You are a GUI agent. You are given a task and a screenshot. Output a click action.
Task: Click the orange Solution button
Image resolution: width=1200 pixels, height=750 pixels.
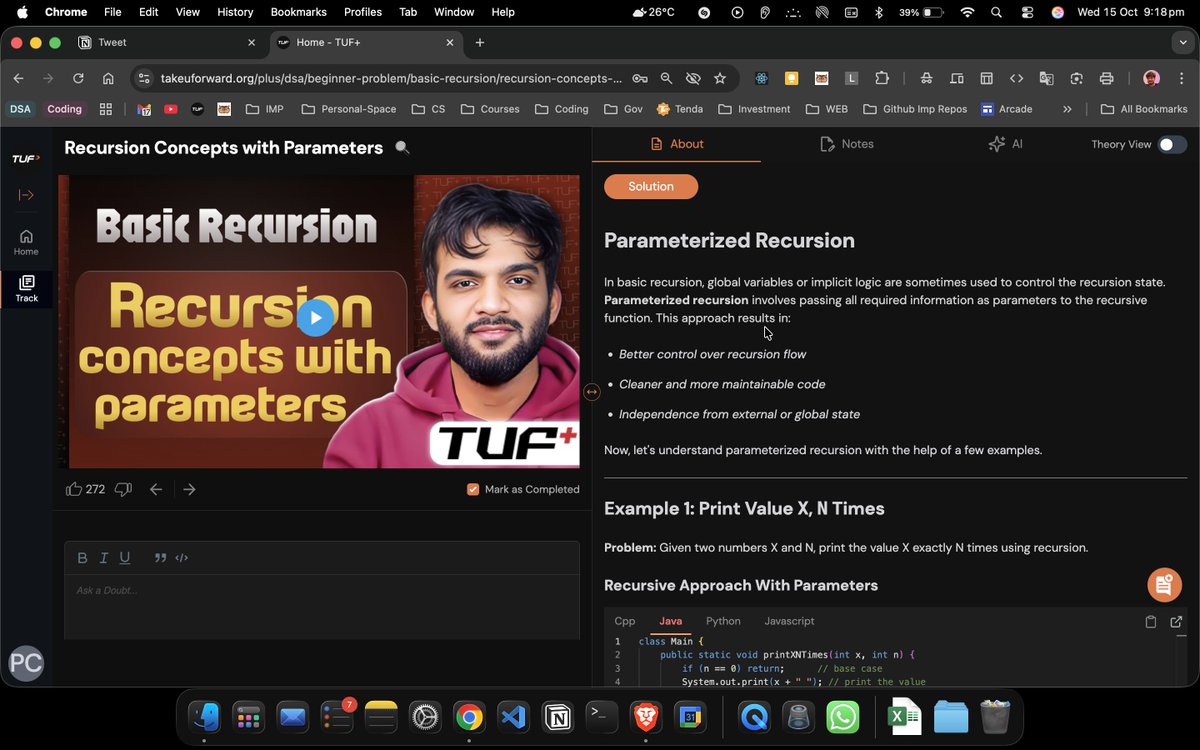pyautogui.click(x=651, y=186)
